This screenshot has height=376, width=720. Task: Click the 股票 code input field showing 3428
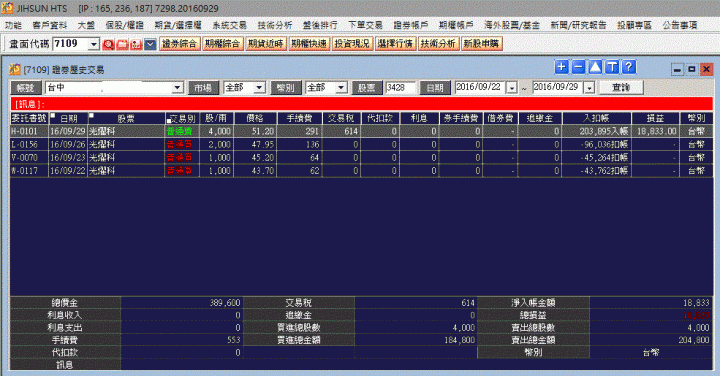point(400,87)
